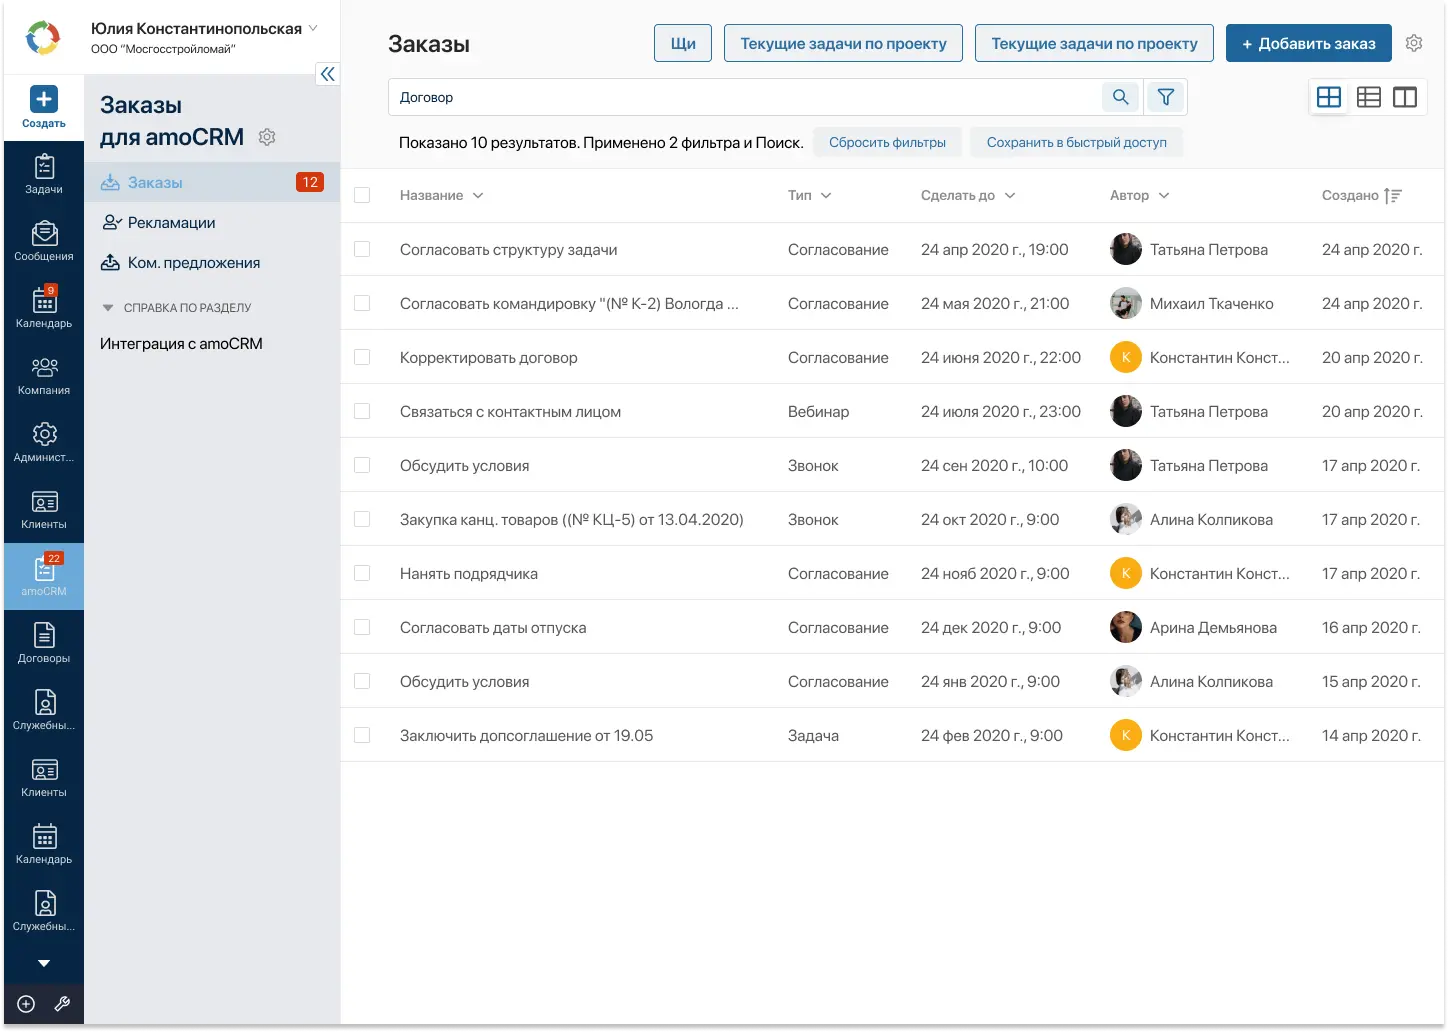Click the Вебинар type cell
This screenshot has width=1448, height=1032.
point(818,411)
